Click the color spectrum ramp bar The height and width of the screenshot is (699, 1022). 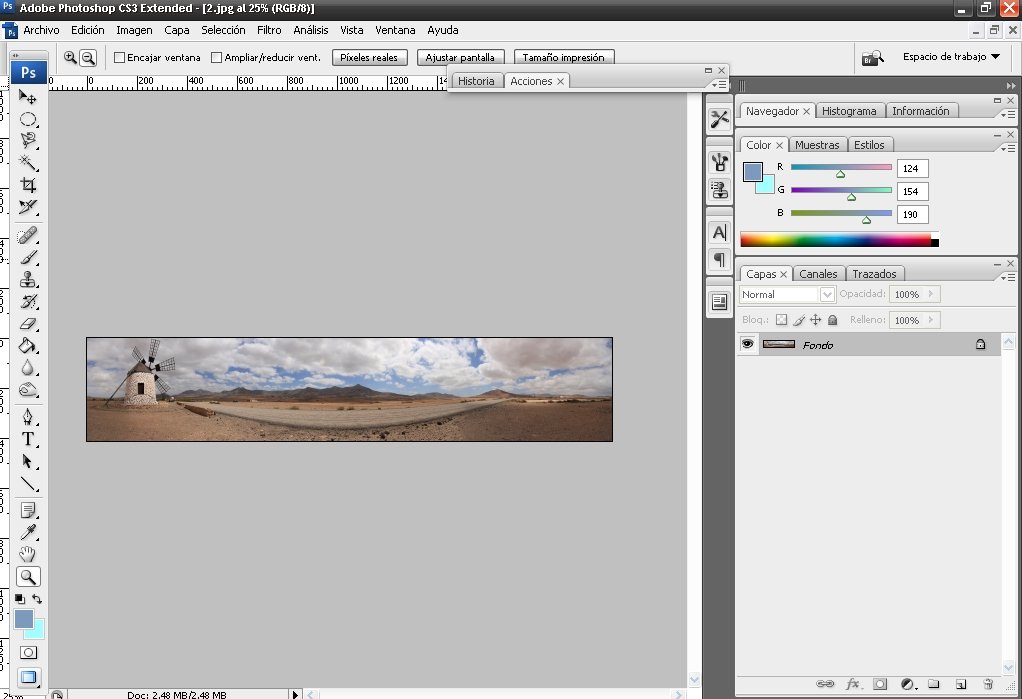pyautogui.click(x=835, y=240)
